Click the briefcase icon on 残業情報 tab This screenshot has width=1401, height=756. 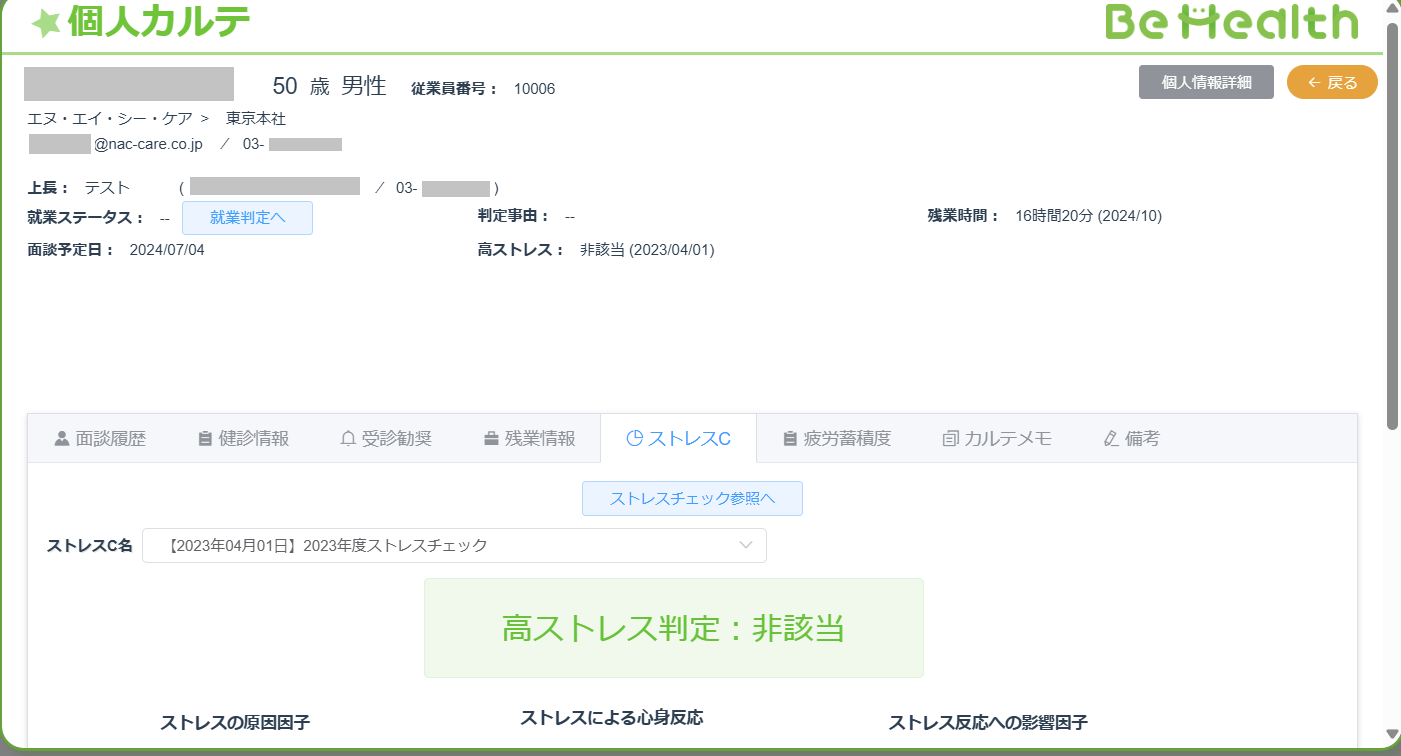tap(491, 438)
